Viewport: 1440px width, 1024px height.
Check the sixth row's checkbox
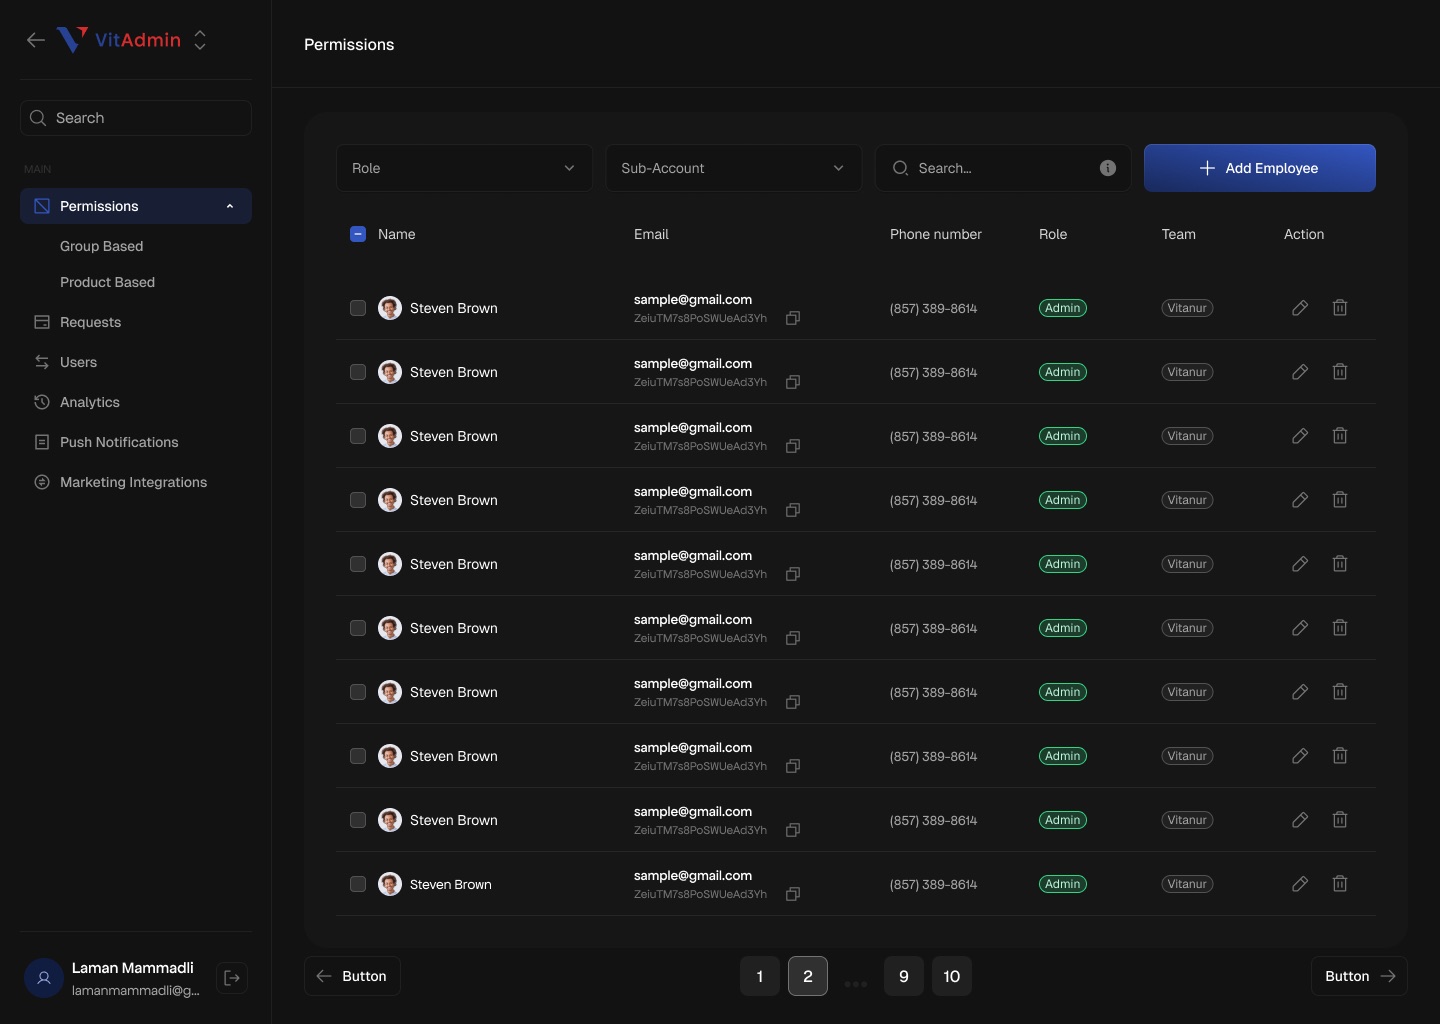point(358,628)
